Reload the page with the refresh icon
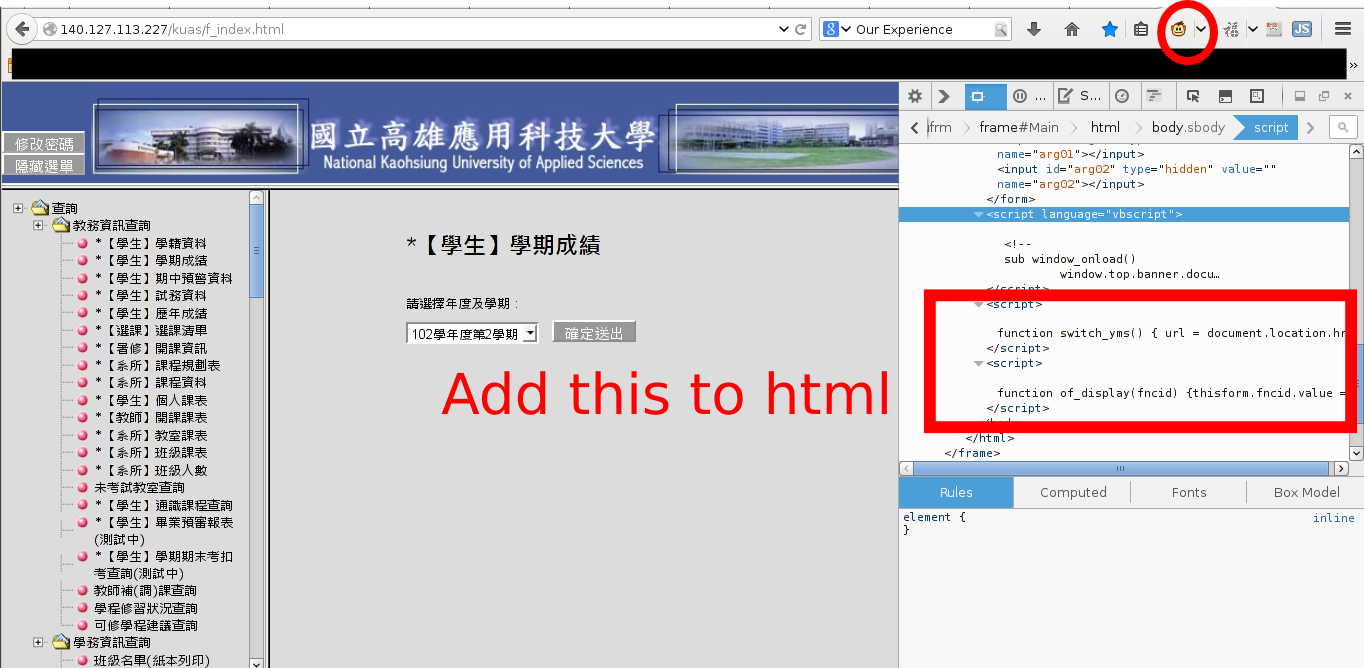Viewport: 1364px width, 668px height. pyautogui.click(x=801, y=30)
